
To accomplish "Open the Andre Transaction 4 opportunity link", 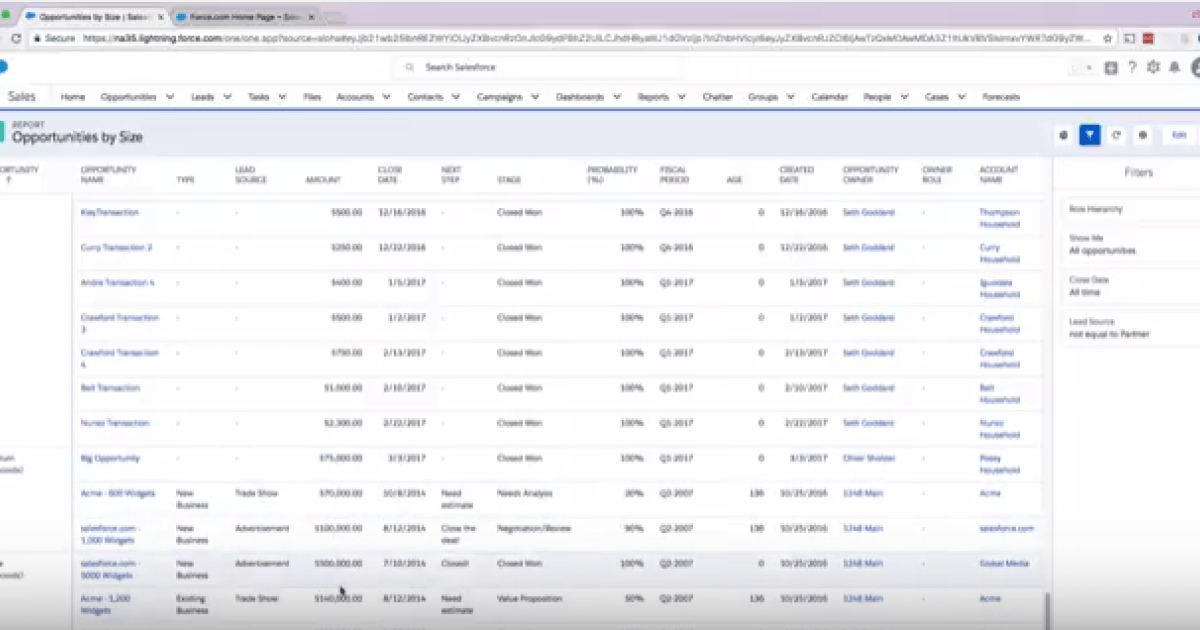I will click(118, 282).
